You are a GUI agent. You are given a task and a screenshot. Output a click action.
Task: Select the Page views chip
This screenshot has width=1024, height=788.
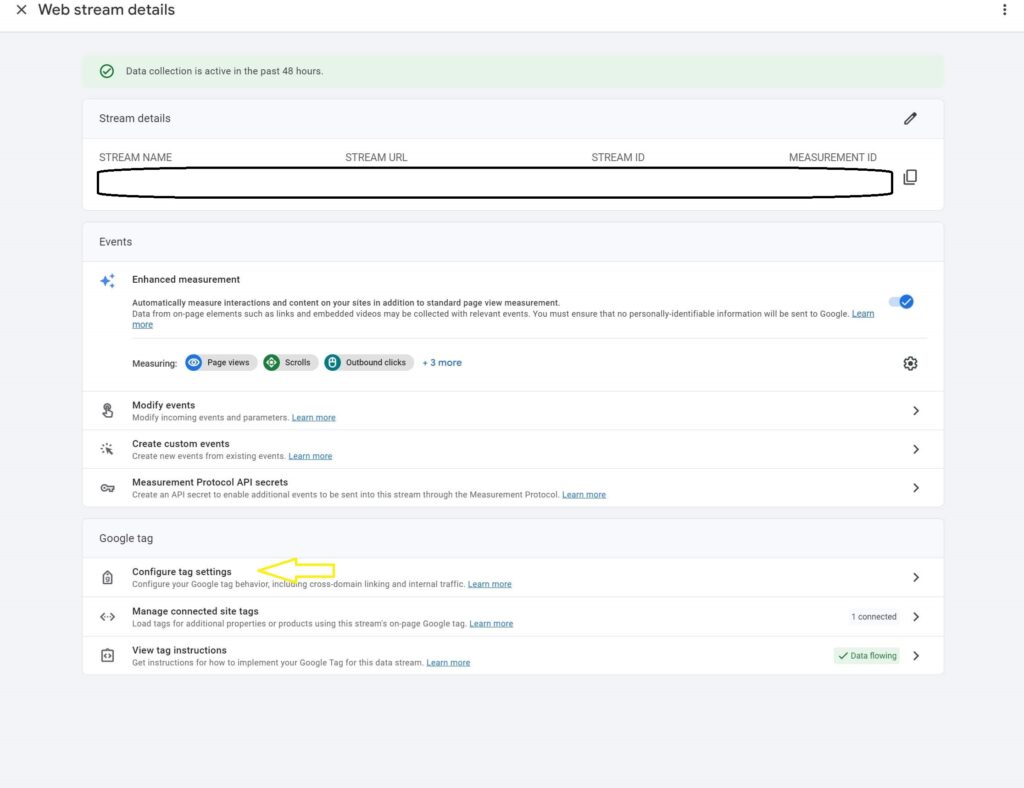[x=221, y=362]
